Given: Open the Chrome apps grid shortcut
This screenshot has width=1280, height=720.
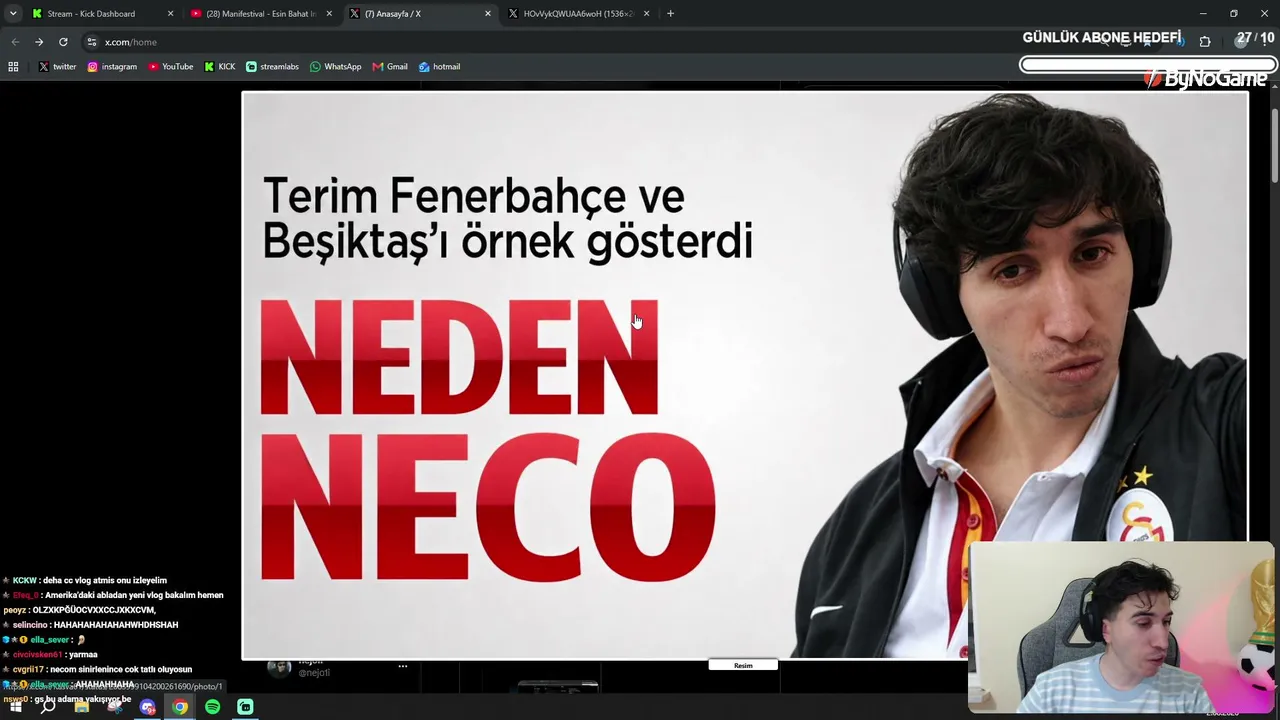Looking at the screenshot, I should [13, 67].
